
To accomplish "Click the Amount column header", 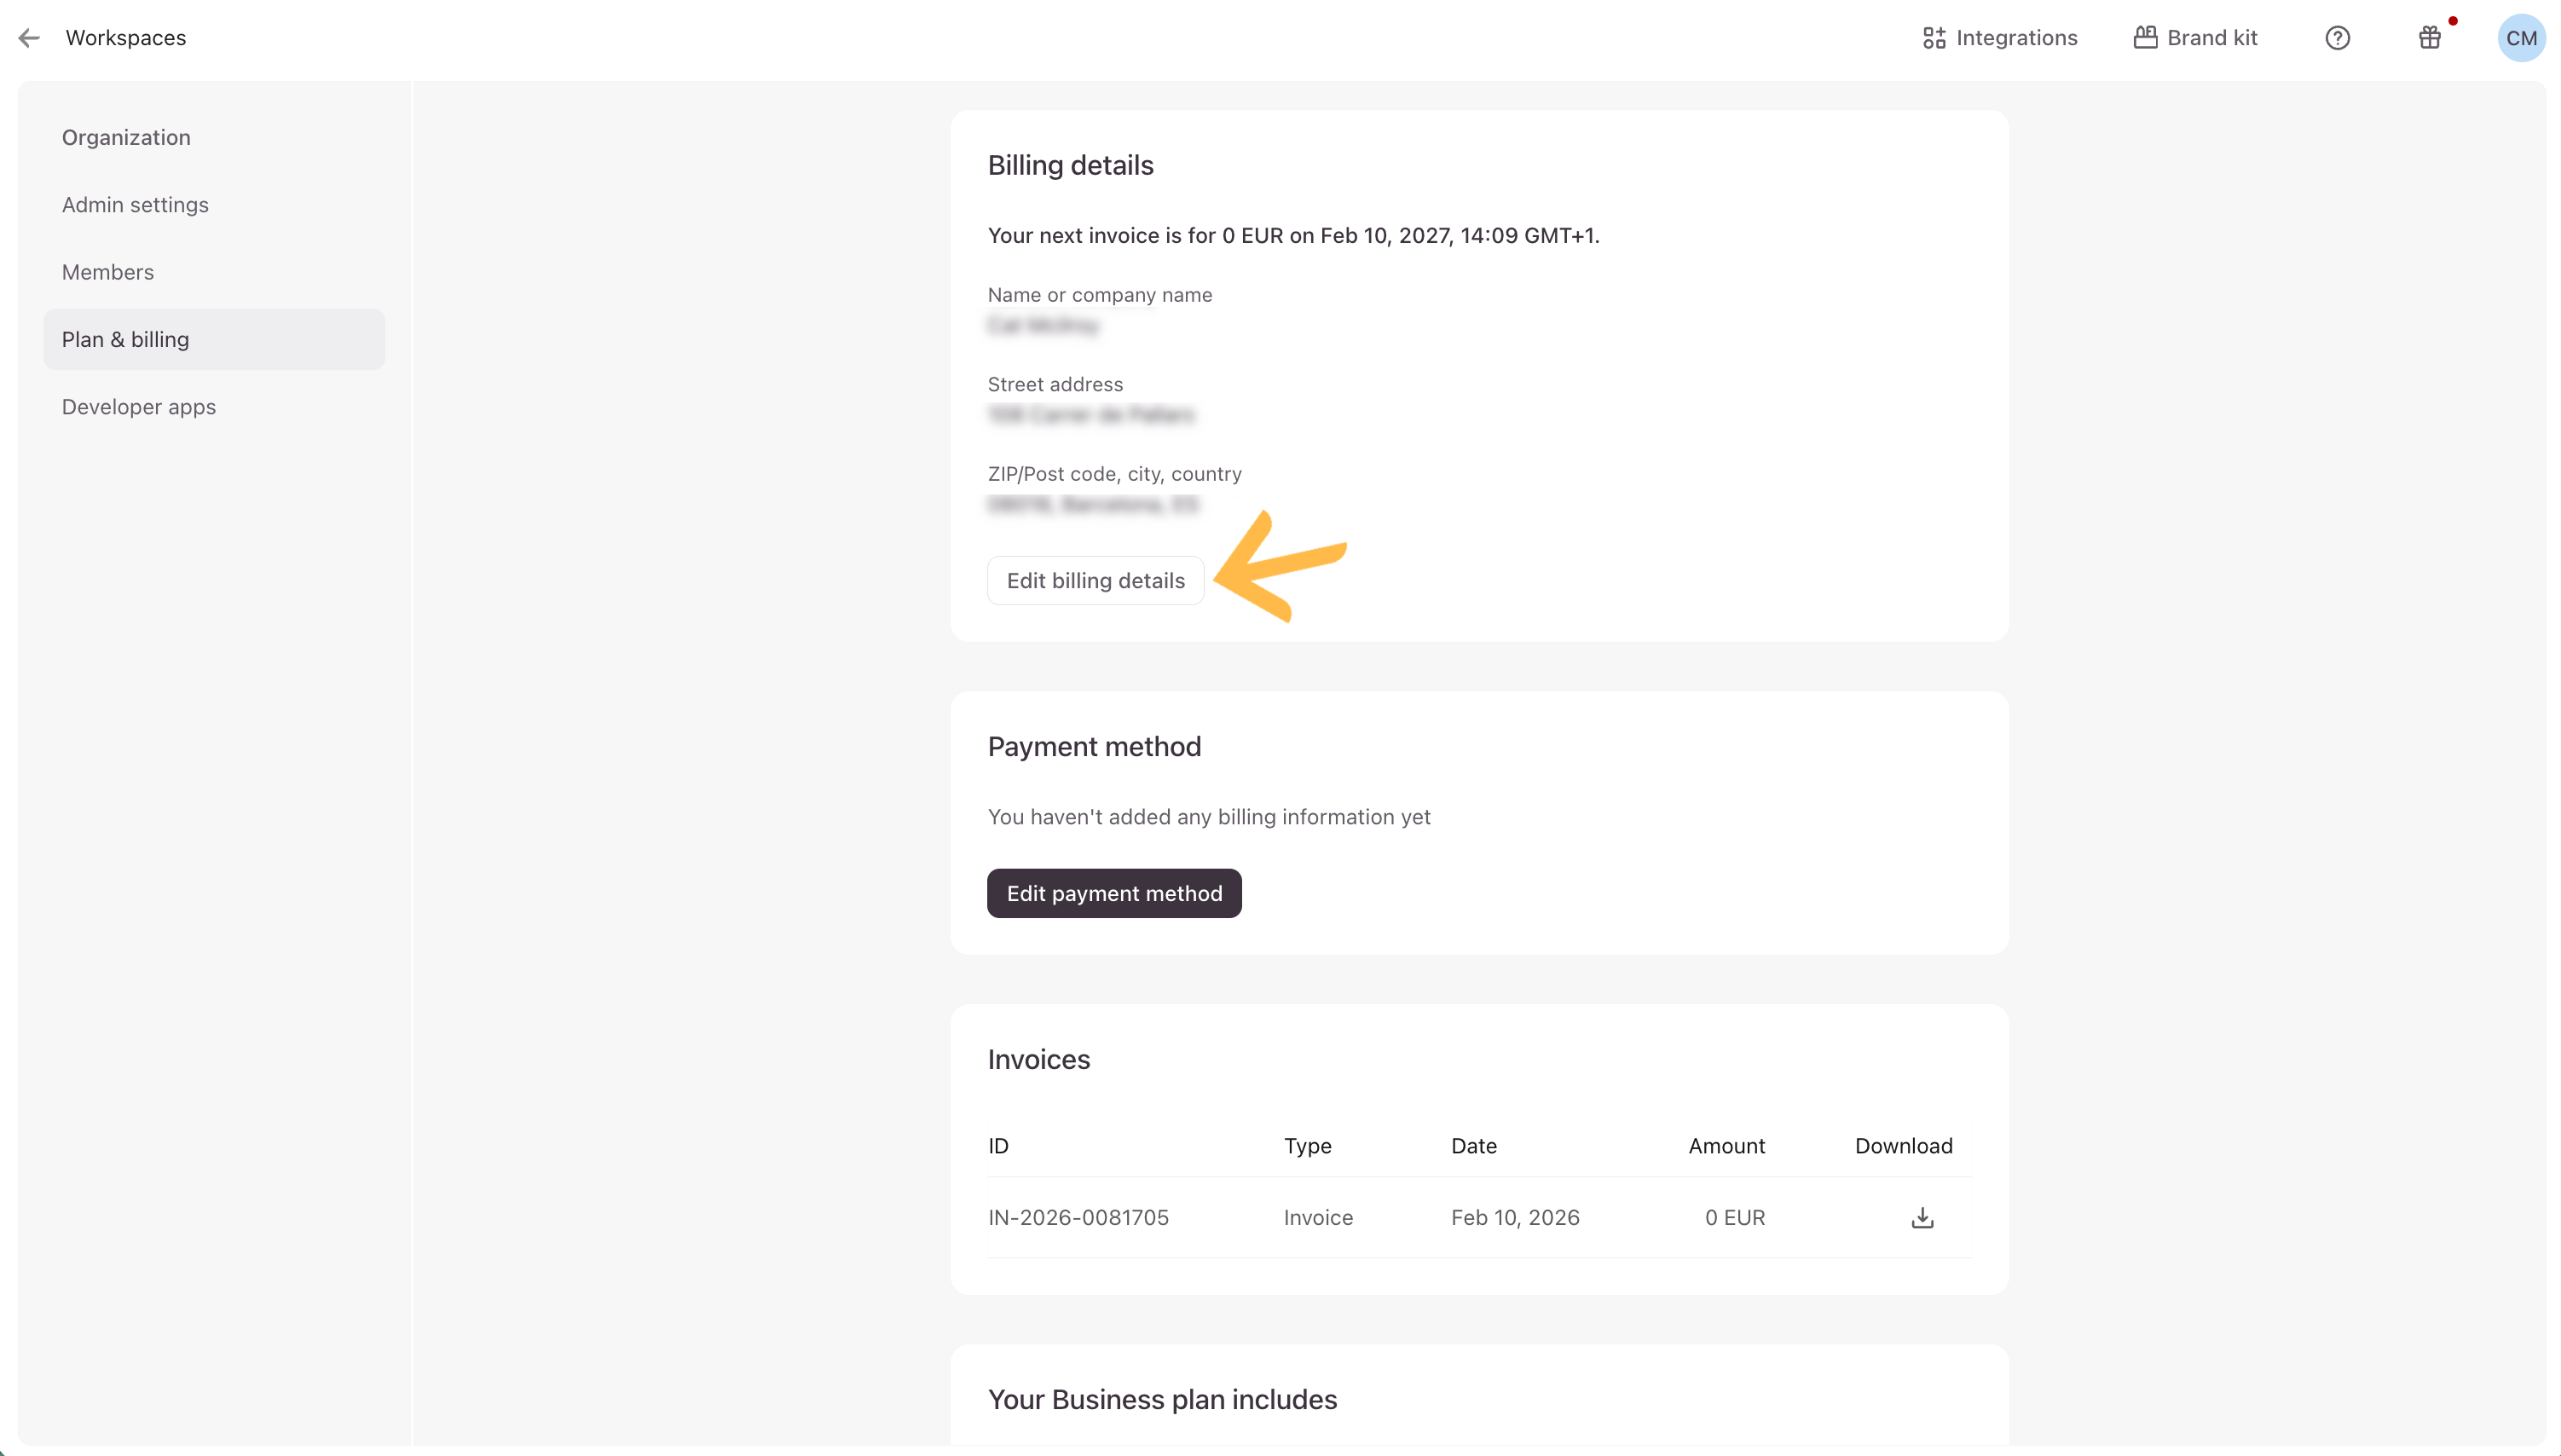I will click(1726, 1146).
